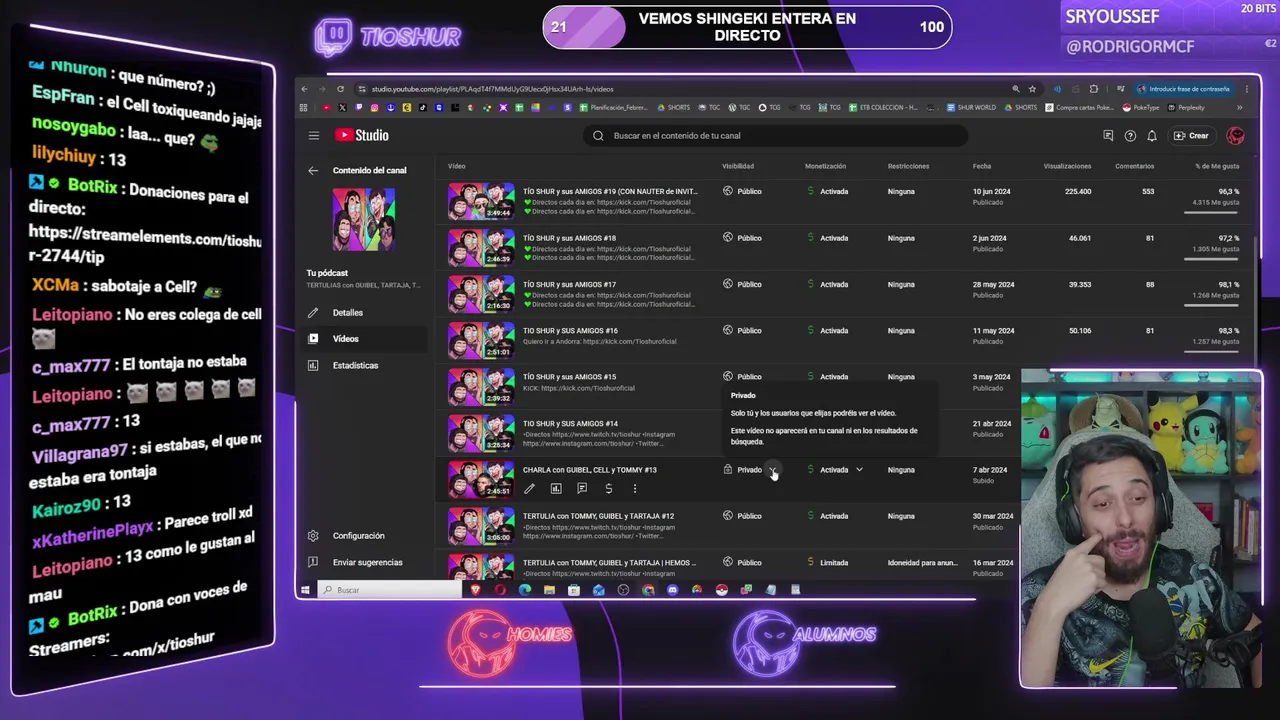Click the Enviar sugerencias feedback icon
This screenshot has width=1280, height=720.
tap(313, 562)
